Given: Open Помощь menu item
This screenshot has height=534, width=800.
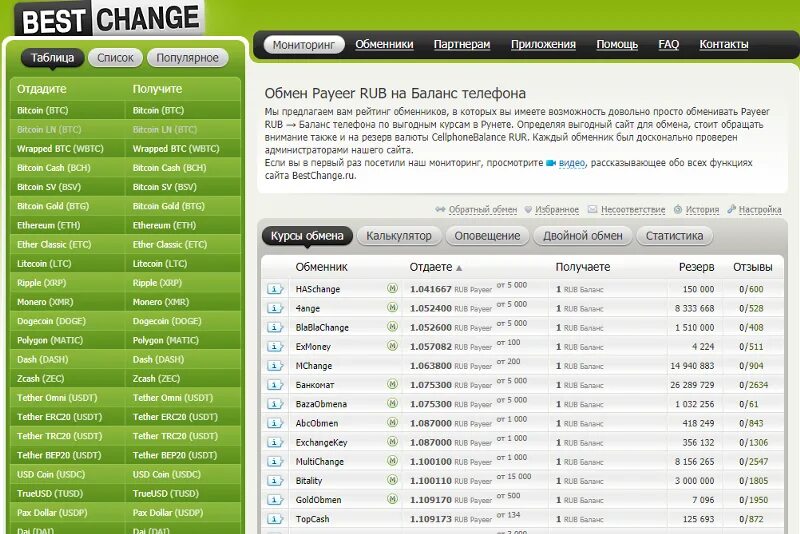Looking at the screenshot, I should click(x=617, y=44).
